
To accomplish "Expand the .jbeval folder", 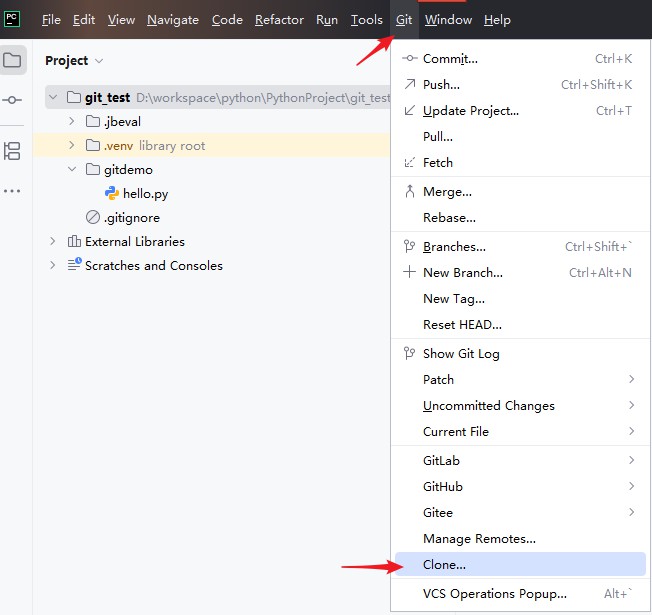I will click(72, 121).
